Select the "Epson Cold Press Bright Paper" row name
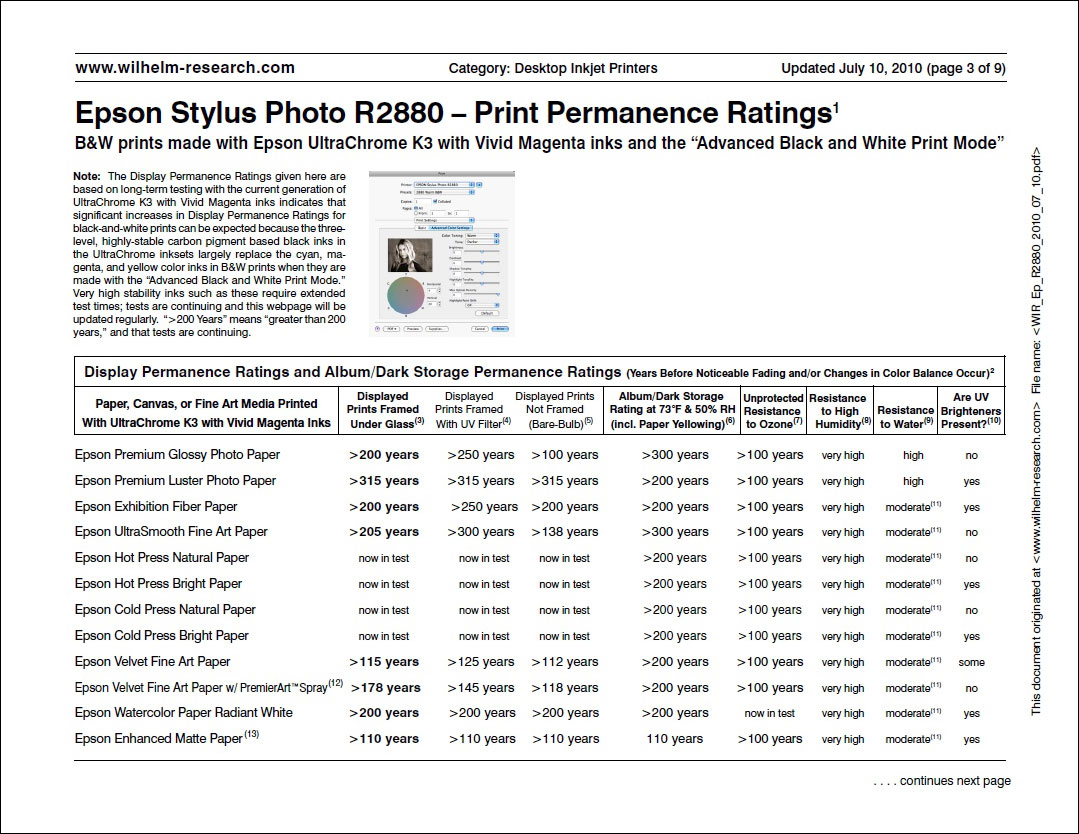Viewport: 1079px width, 834px height. pyautogui.click(x=162, y=636)
